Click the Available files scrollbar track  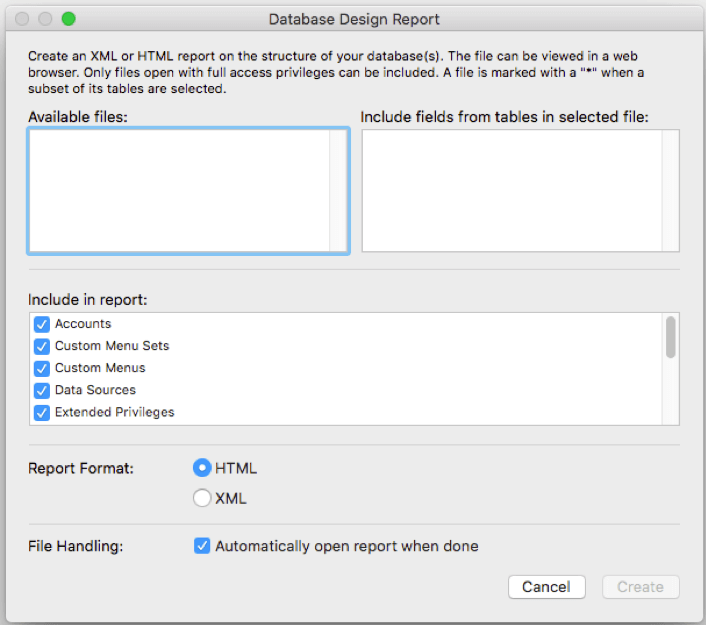tap(338, 191)
